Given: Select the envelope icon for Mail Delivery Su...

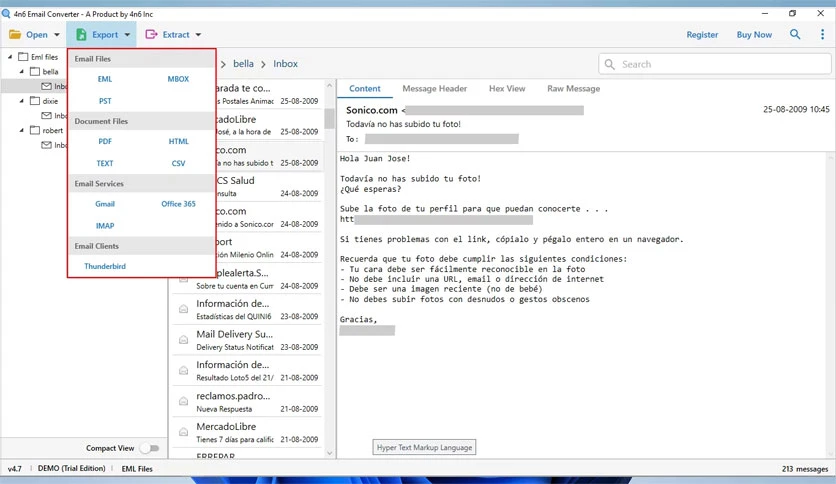Looking at the screenshot, I should pyautogui.click(x=183, y=340).
